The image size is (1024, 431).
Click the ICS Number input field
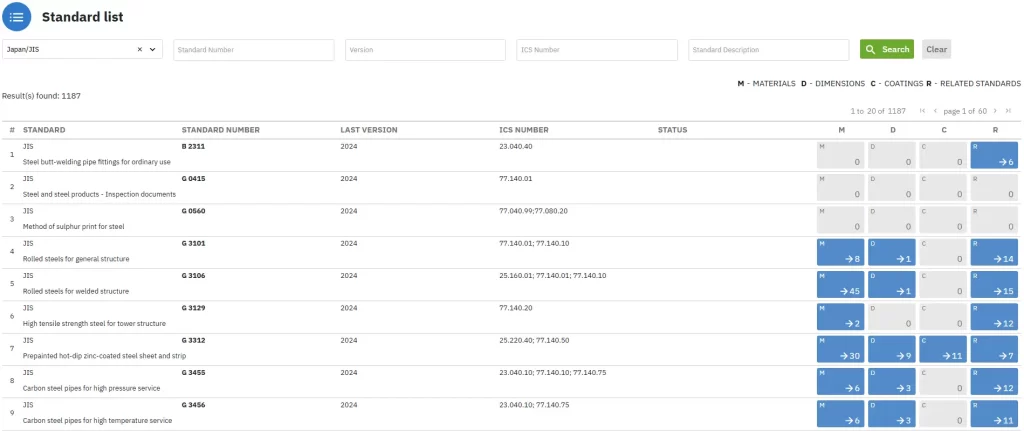pyautogui.click(x=597, y=50)
